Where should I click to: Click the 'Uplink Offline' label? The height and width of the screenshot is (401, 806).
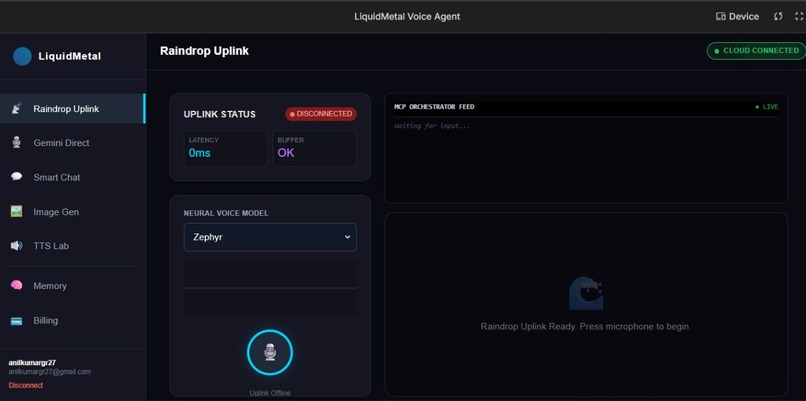pos(270,393)
